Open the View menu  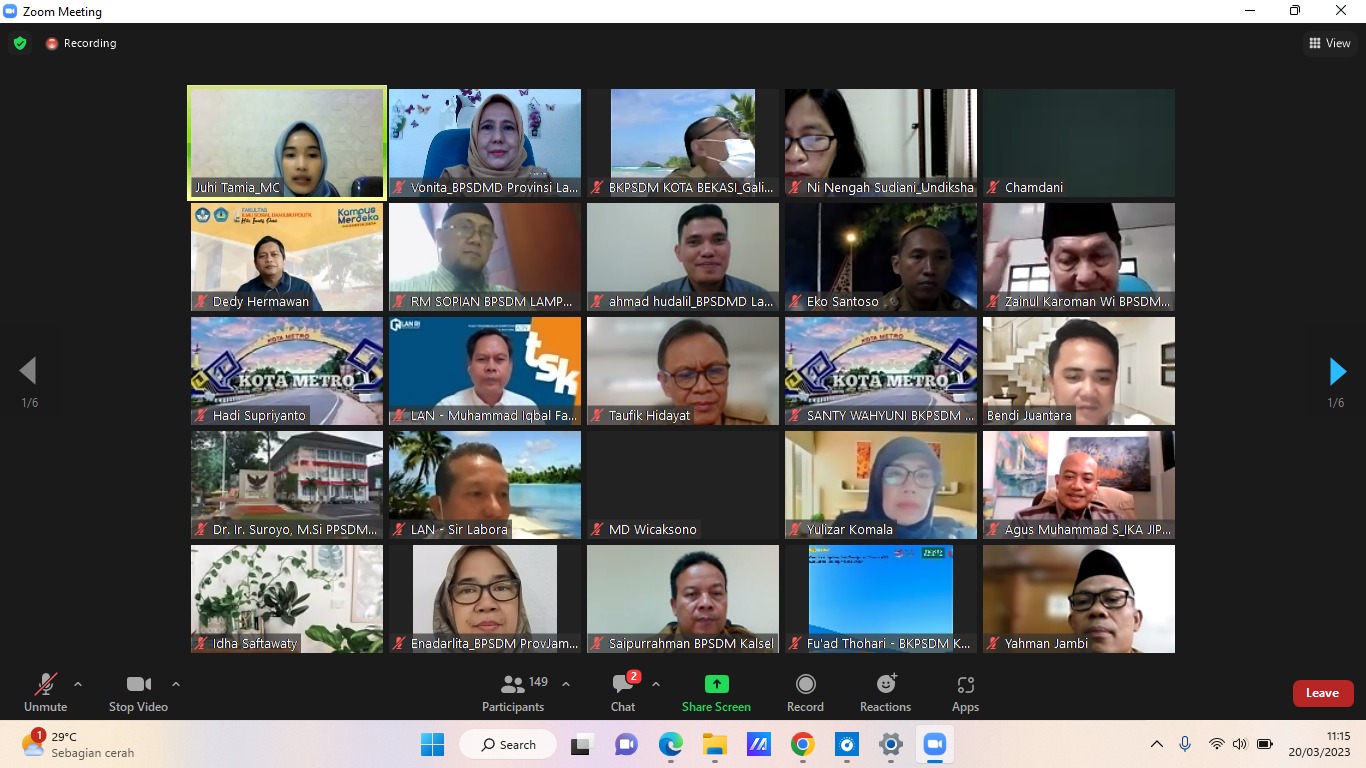click(1332, 43)
